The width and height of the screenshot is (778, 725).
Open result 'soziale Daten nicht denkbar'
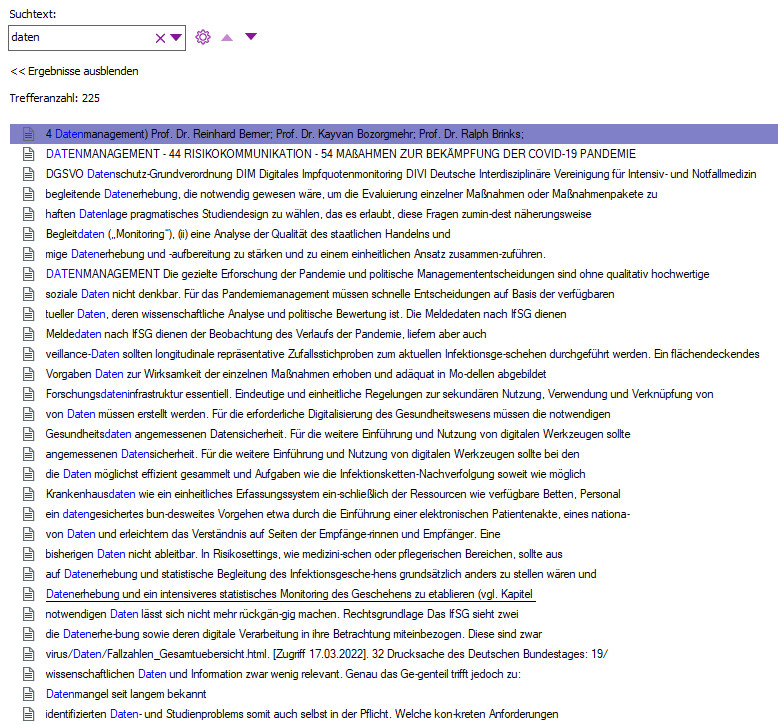[330, 294]
